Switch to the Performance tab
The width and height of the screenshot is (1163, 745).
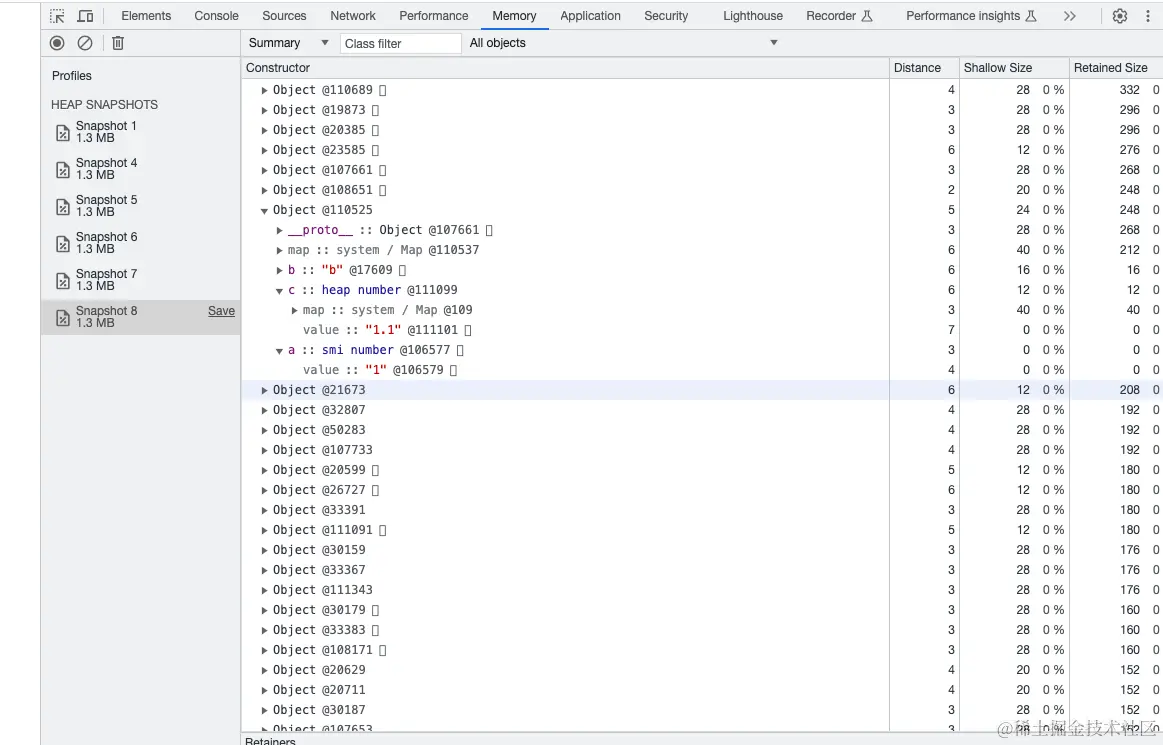(434, 16)
